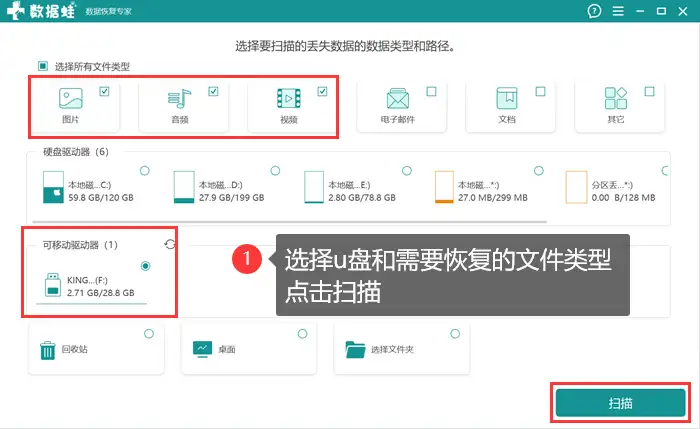This screenshot has width=700, height=429.
Task: Uncheck the 图片 checkbox
Action: (x=104, y=92)
